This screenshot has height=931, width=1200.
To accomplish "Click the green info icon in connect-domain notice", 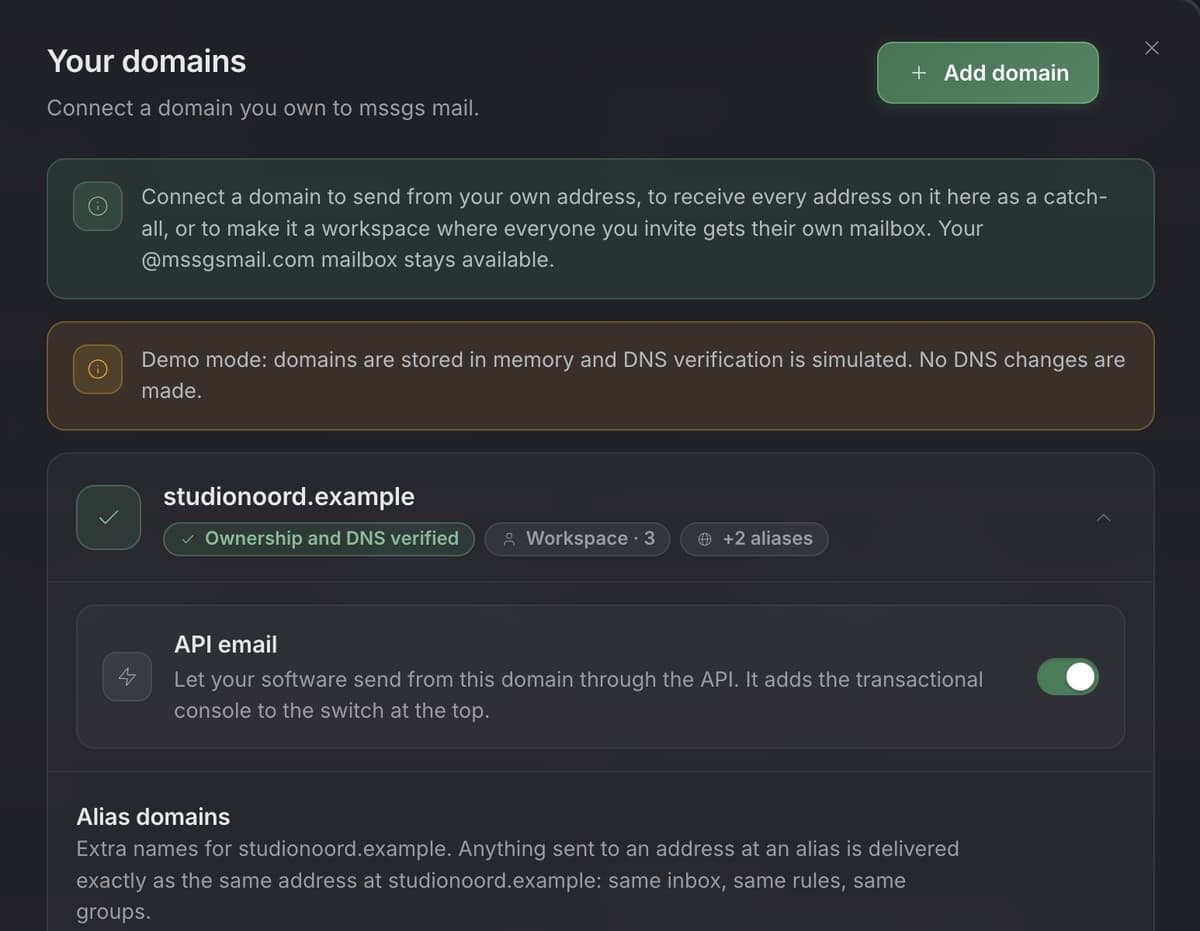I will (97, 205).
